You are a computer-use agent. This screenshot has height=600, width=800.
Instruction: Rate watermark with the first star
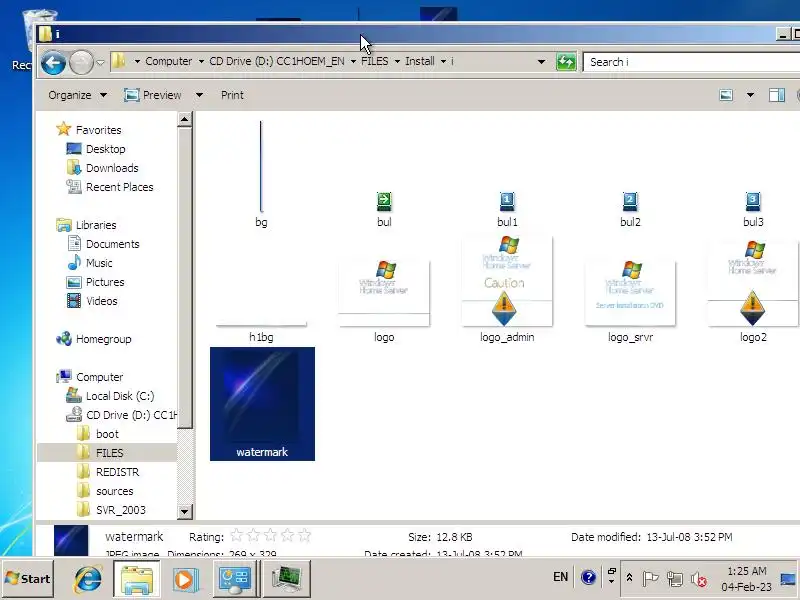[236, 536]
